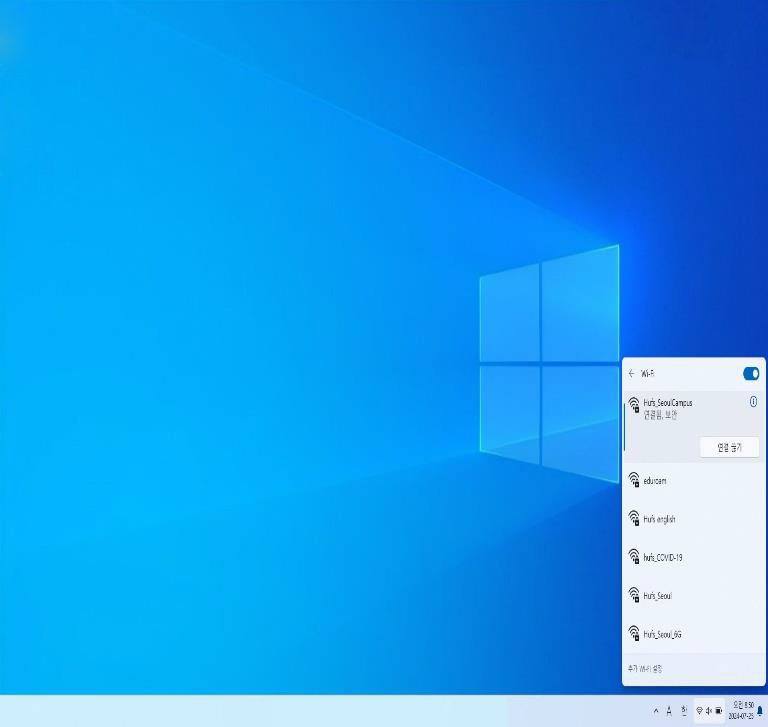Open additional Wi-Fi settings link
Image resolution: width=768 pixels, height=727 pixels.
pyautogui.click(x=645, y=669)
